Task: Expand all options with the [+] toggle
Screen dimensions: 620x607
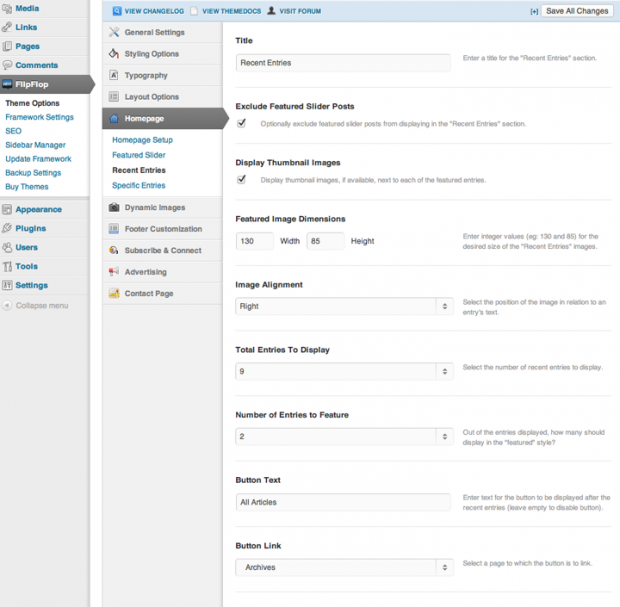Action: pos(534,11)
